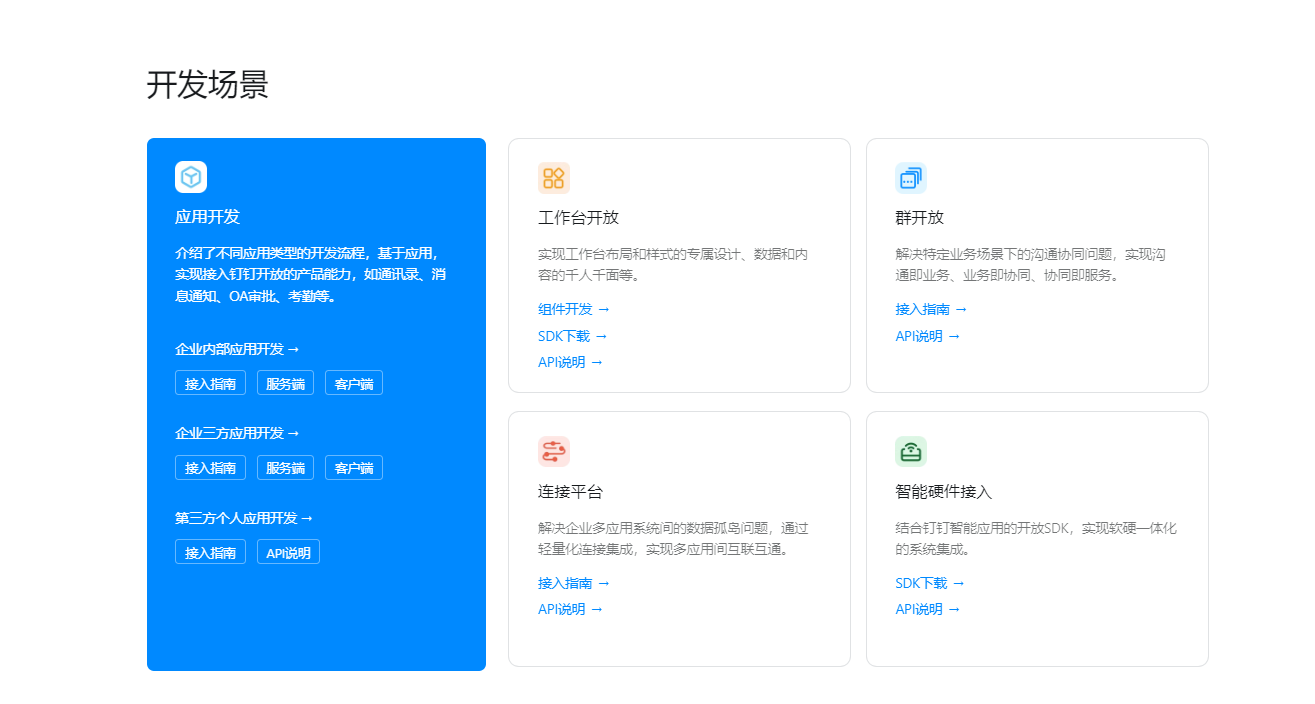The height and width of the screenshot is (704, 1315).
Task: Open API说明 link in 工作台开放 card
Action: 571,362
